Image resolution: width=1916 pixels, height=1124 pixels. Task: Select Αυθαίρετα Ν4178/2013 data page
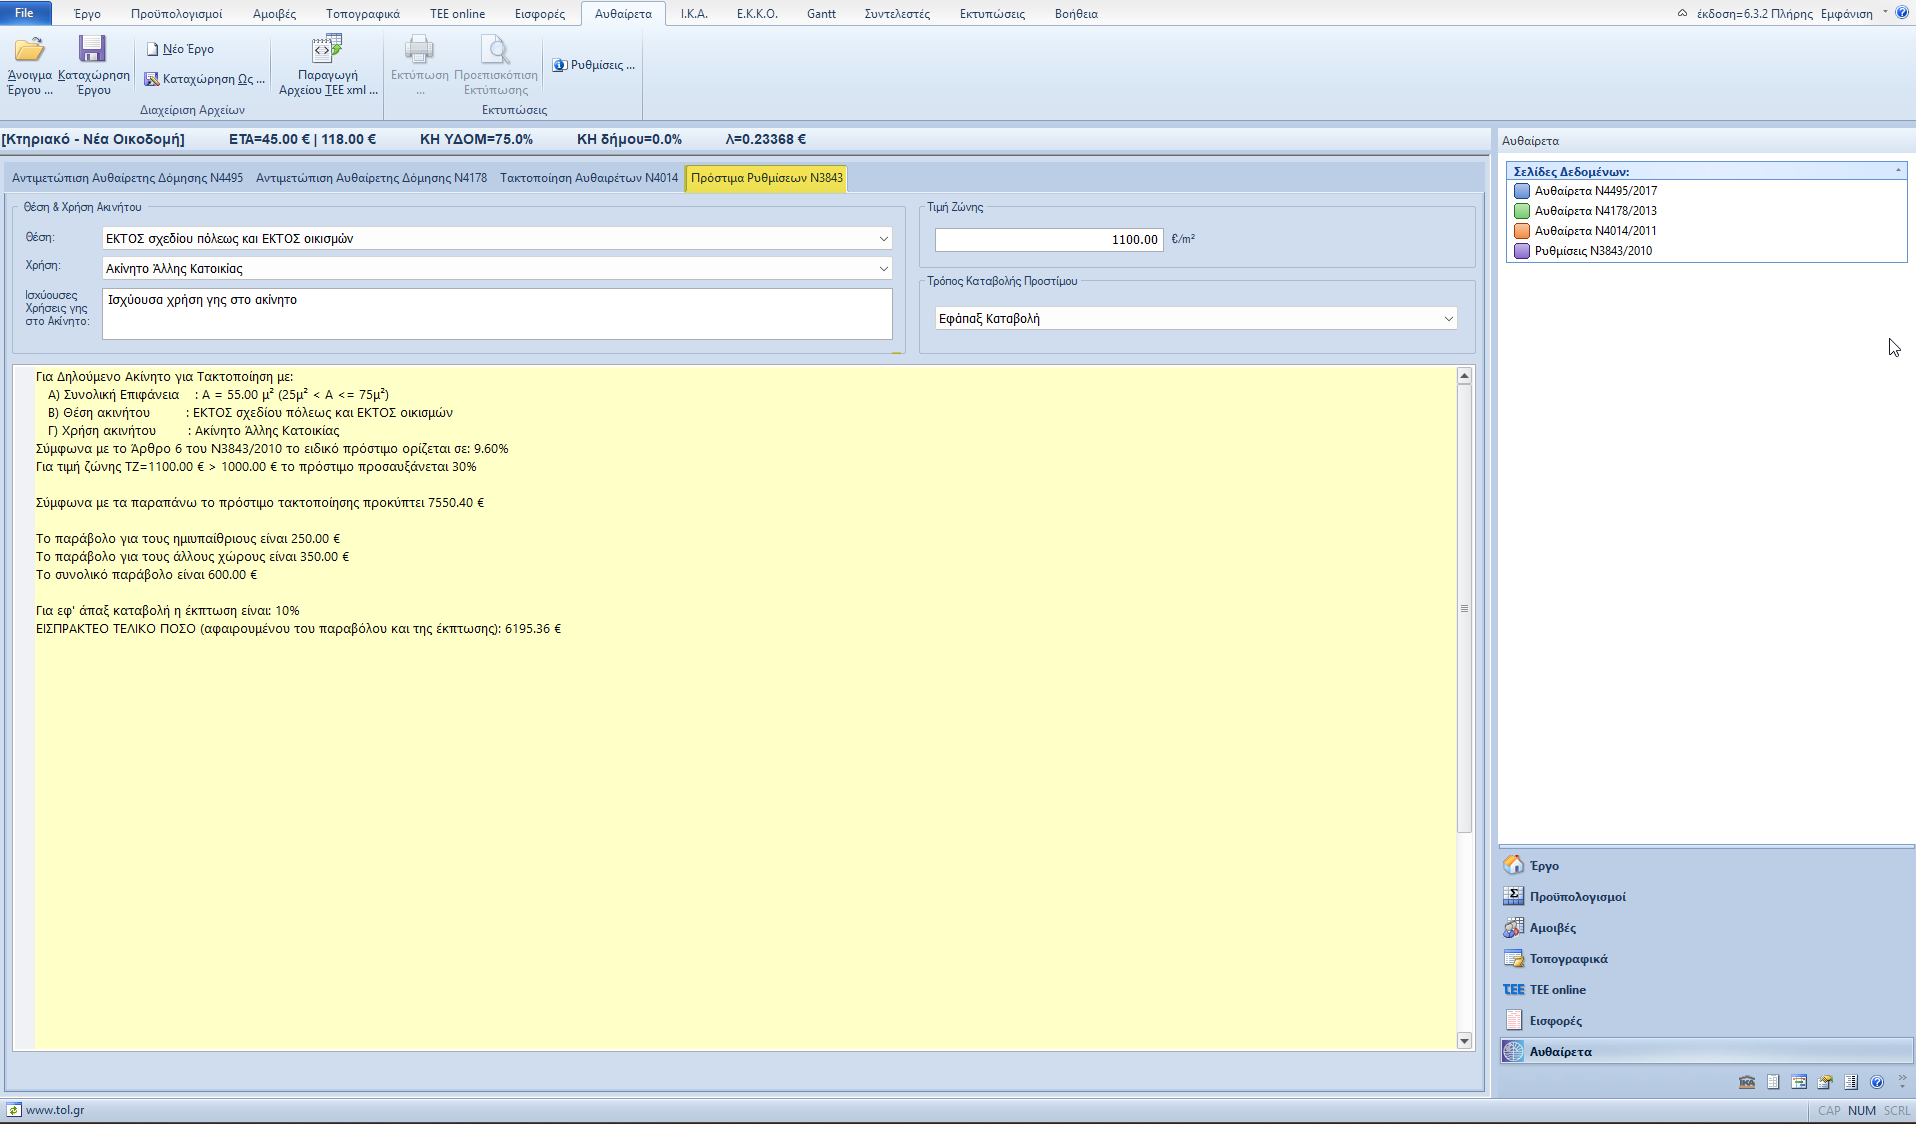pos(1595,211)
